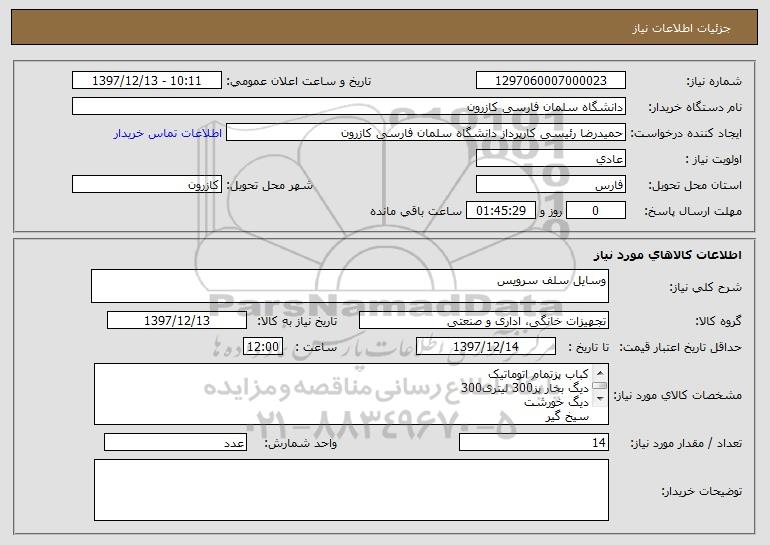Click the counting unit field عدد

click(x=175, y=442)
